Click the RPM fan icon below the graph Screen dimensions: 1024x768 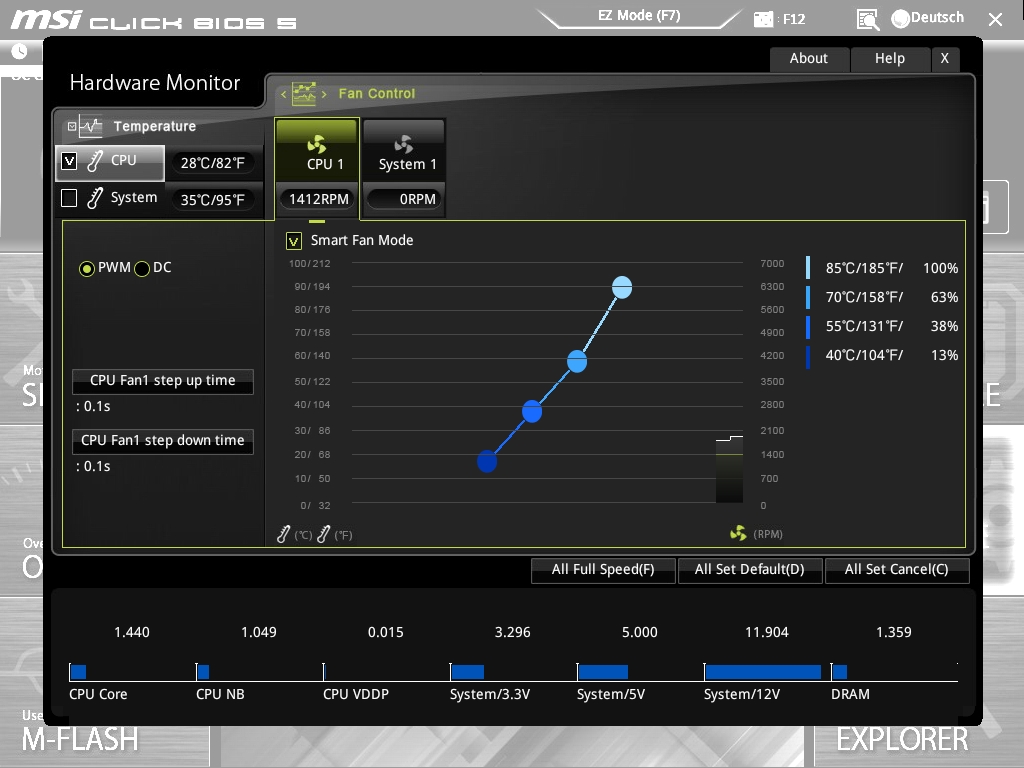tap(738, 534)
